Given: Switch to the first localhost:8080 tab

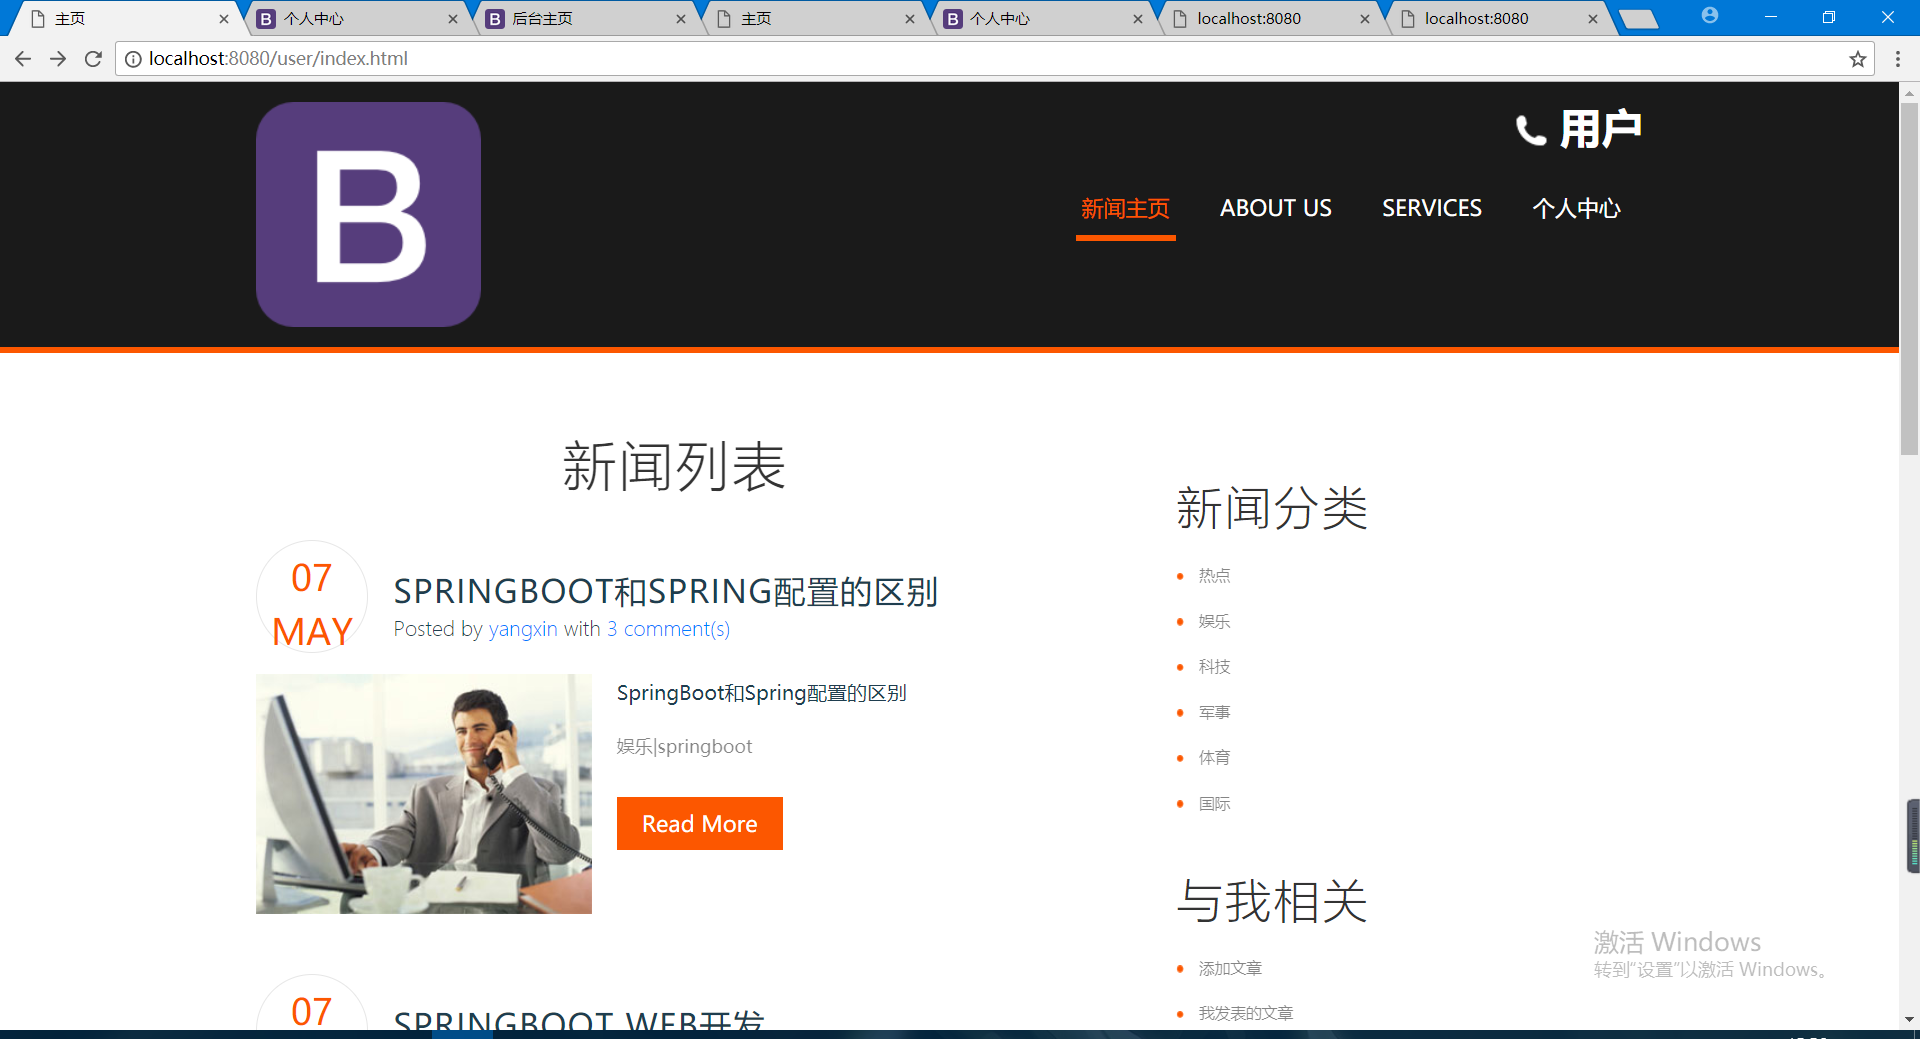Looking at the screenshot, I should (x=1270, y=19).
